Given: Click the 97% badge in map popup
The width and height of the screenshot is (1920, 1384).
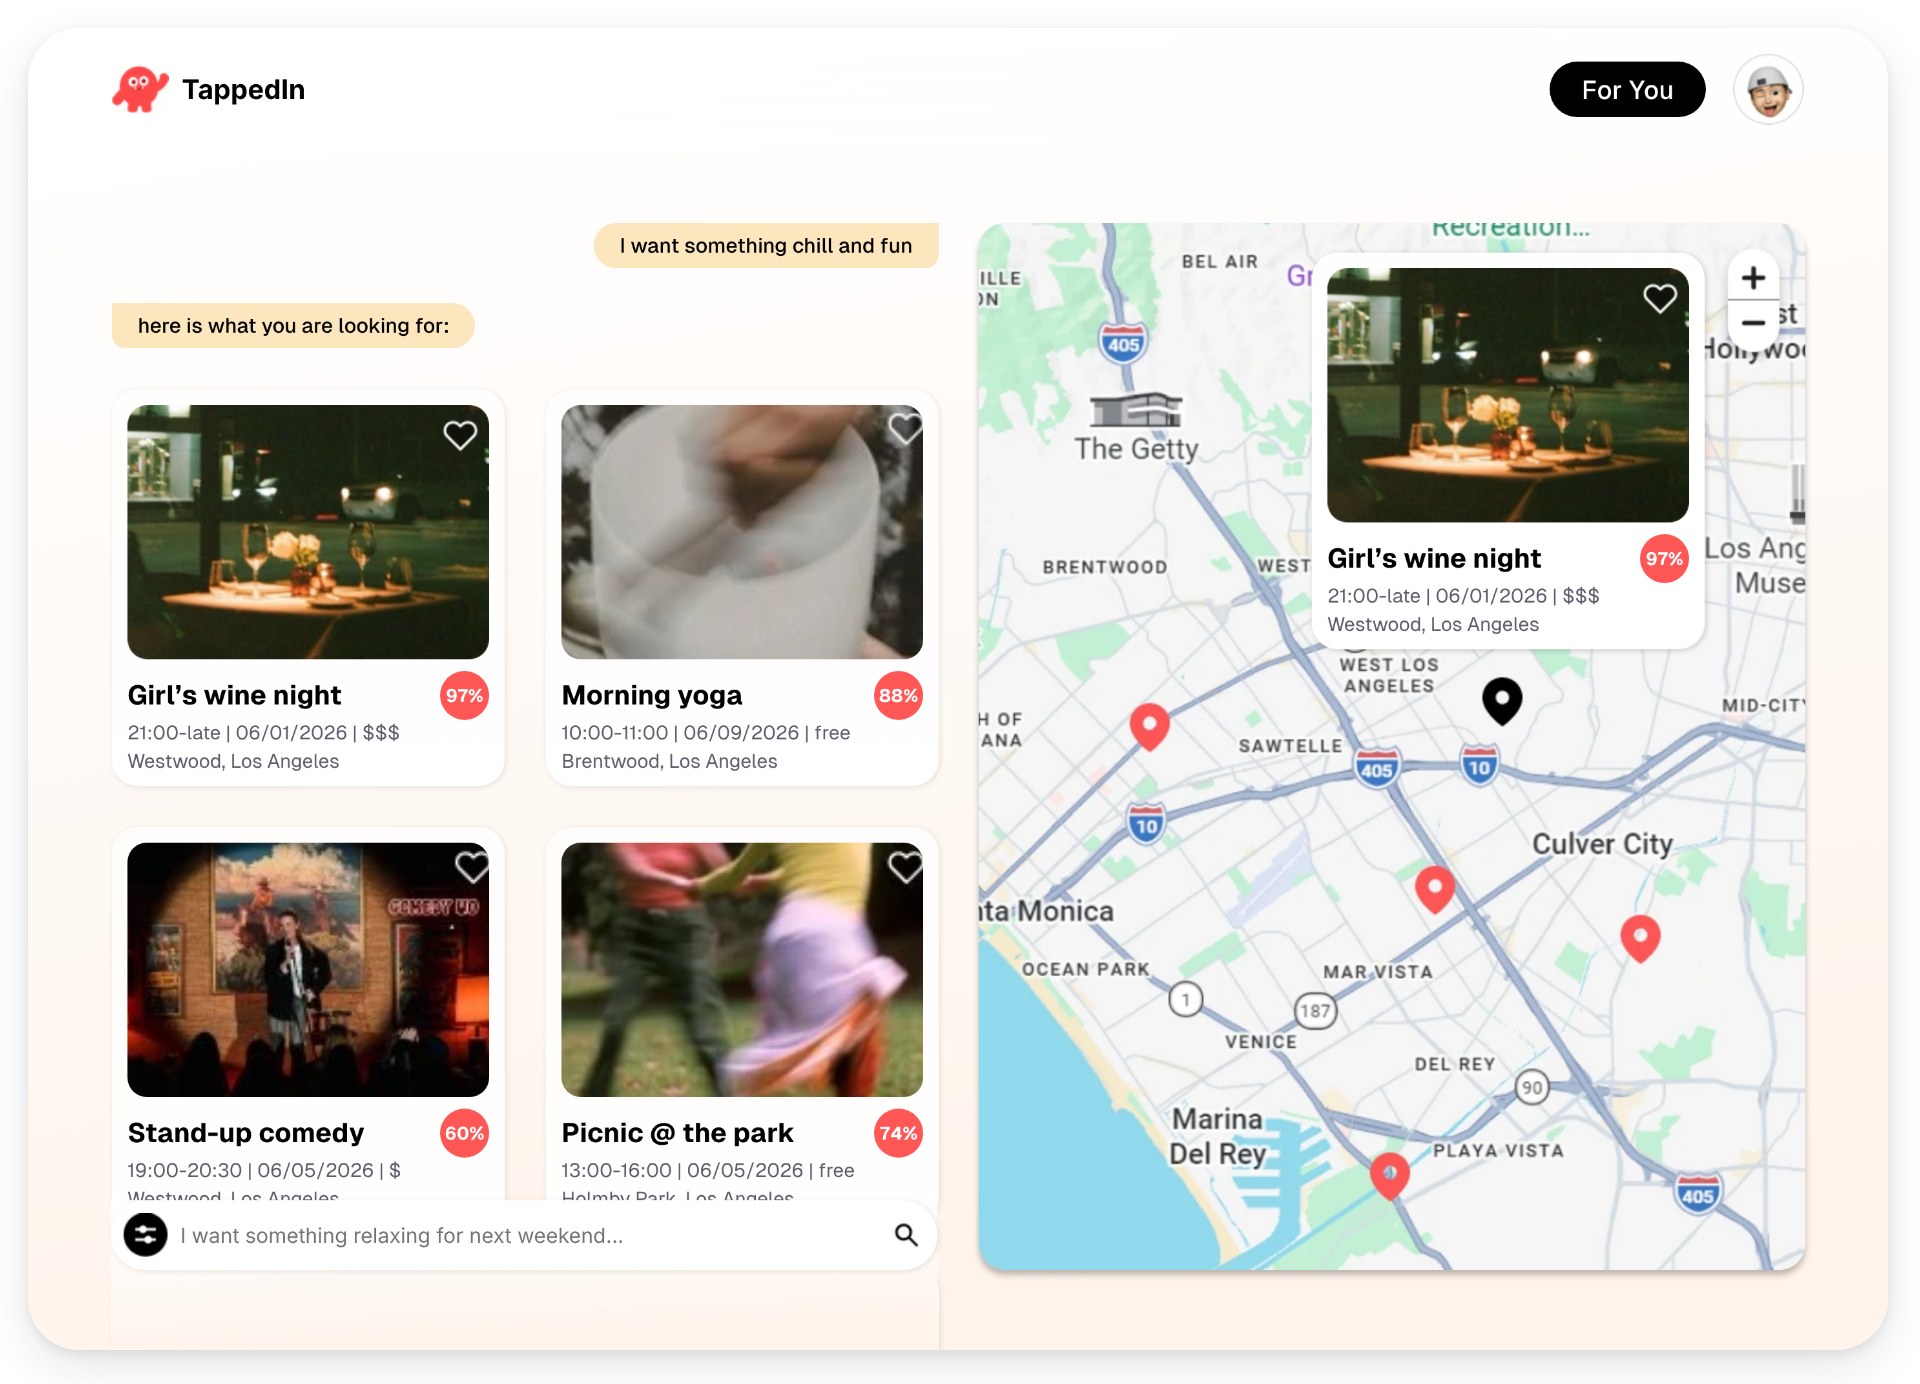Looking at the screenshot, I should (1664, 558).
